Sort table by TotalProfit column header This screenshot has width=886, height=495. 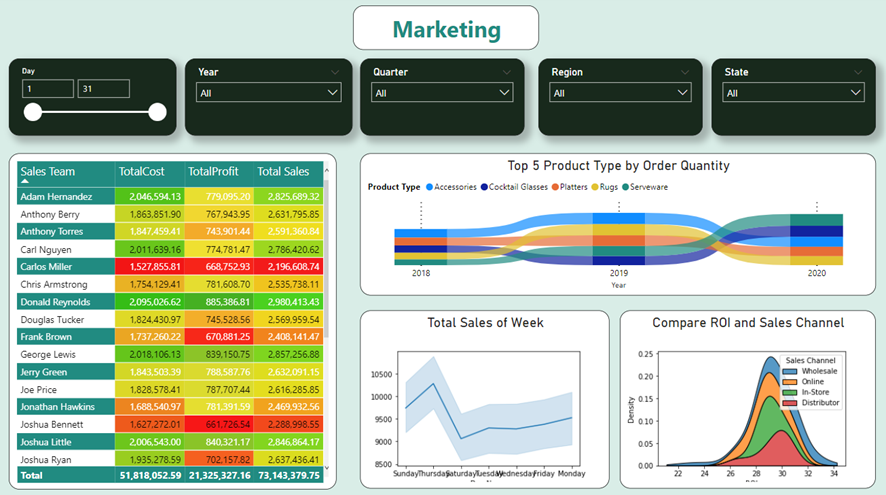click(217, 172)
